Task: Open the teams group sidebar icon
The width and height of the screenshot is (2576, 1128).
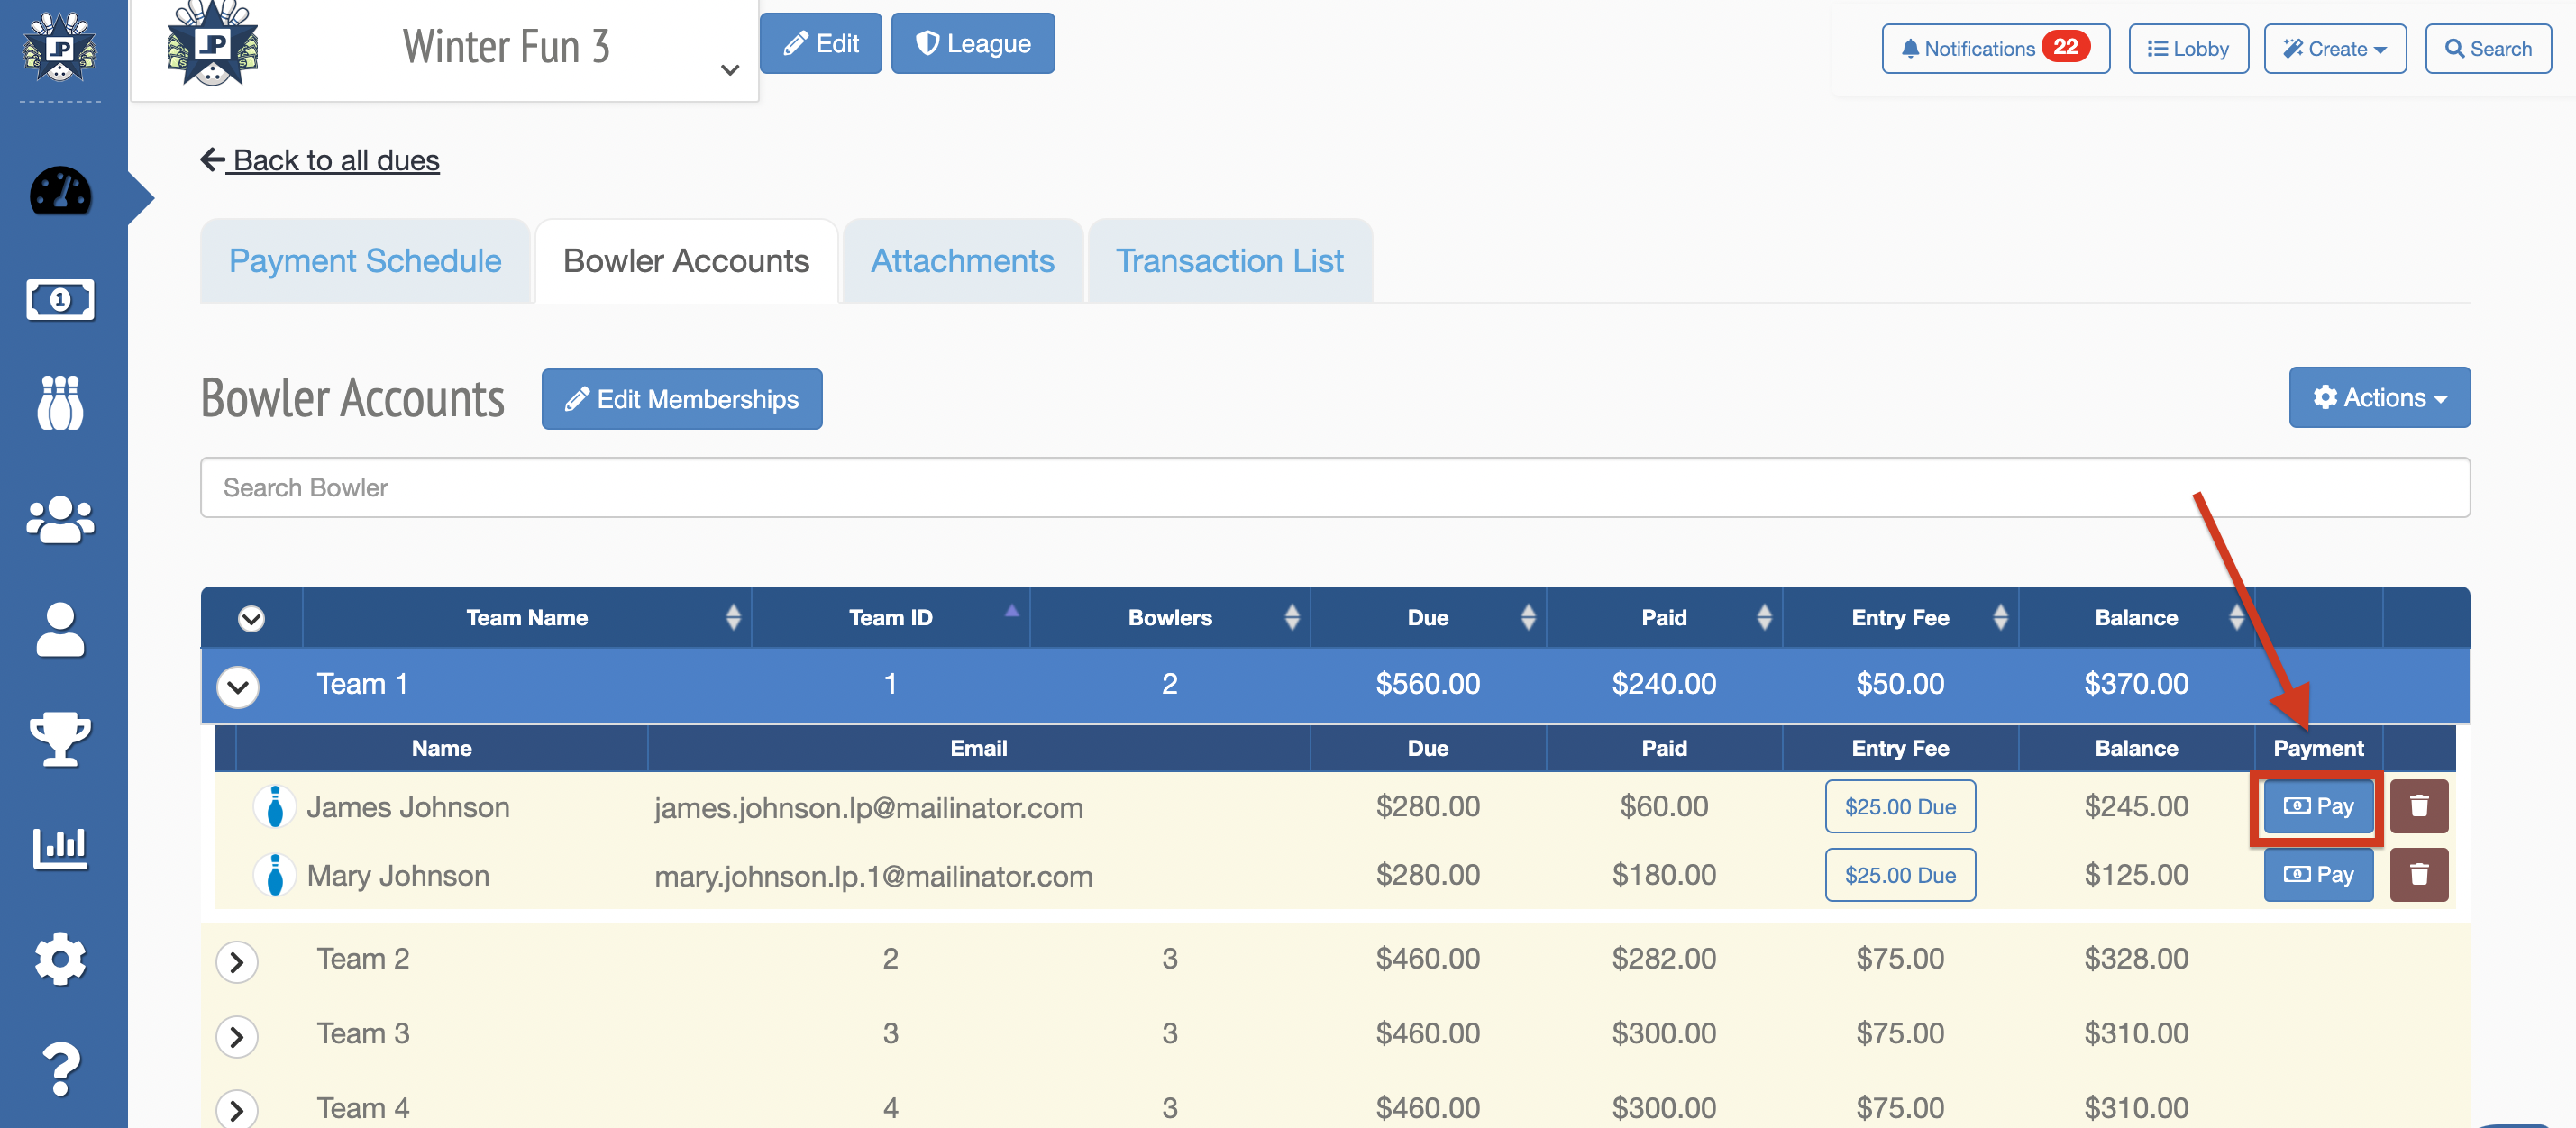Action: pos(60,519)
